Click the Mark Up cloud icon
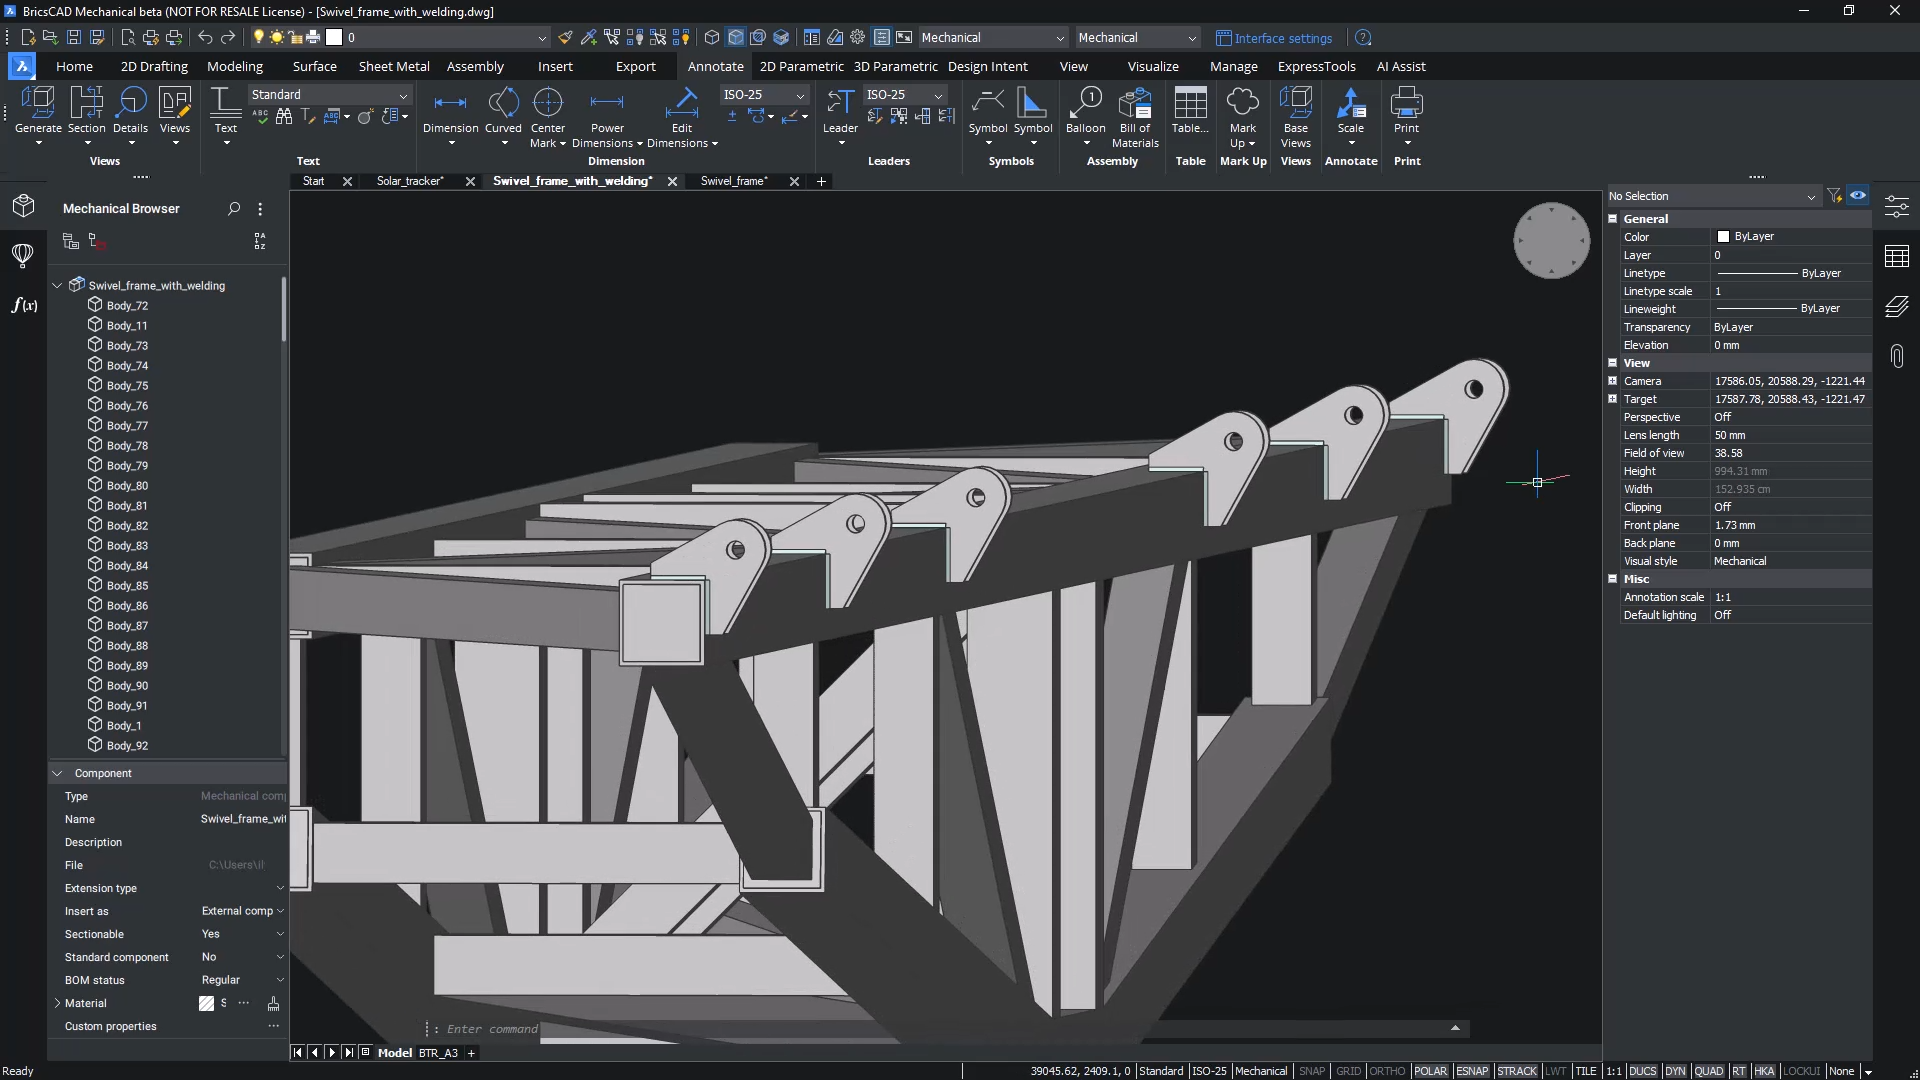The height and width of the screenshot is (1080, 1920). pyautogui.click(x=1243, y=103)
